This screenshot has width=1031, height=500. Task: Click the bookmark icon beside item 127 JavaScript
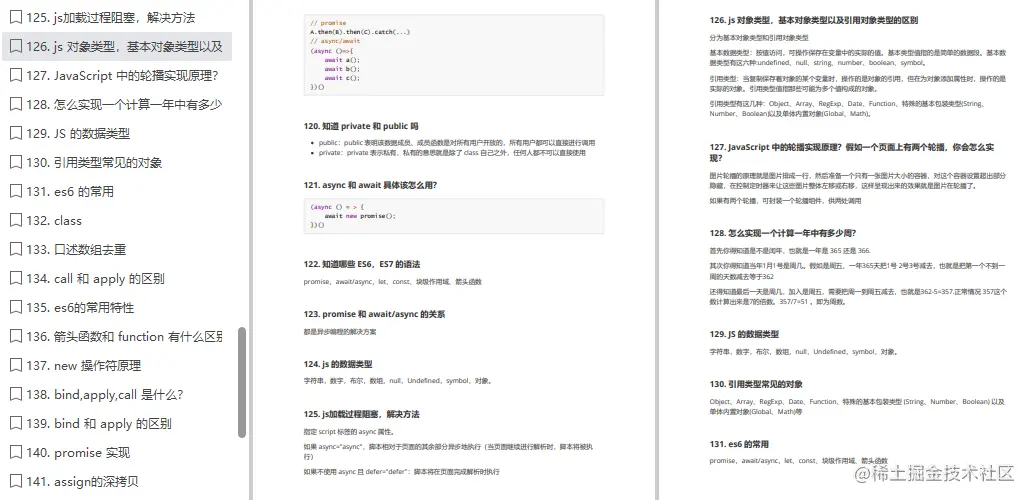point(16,76)
